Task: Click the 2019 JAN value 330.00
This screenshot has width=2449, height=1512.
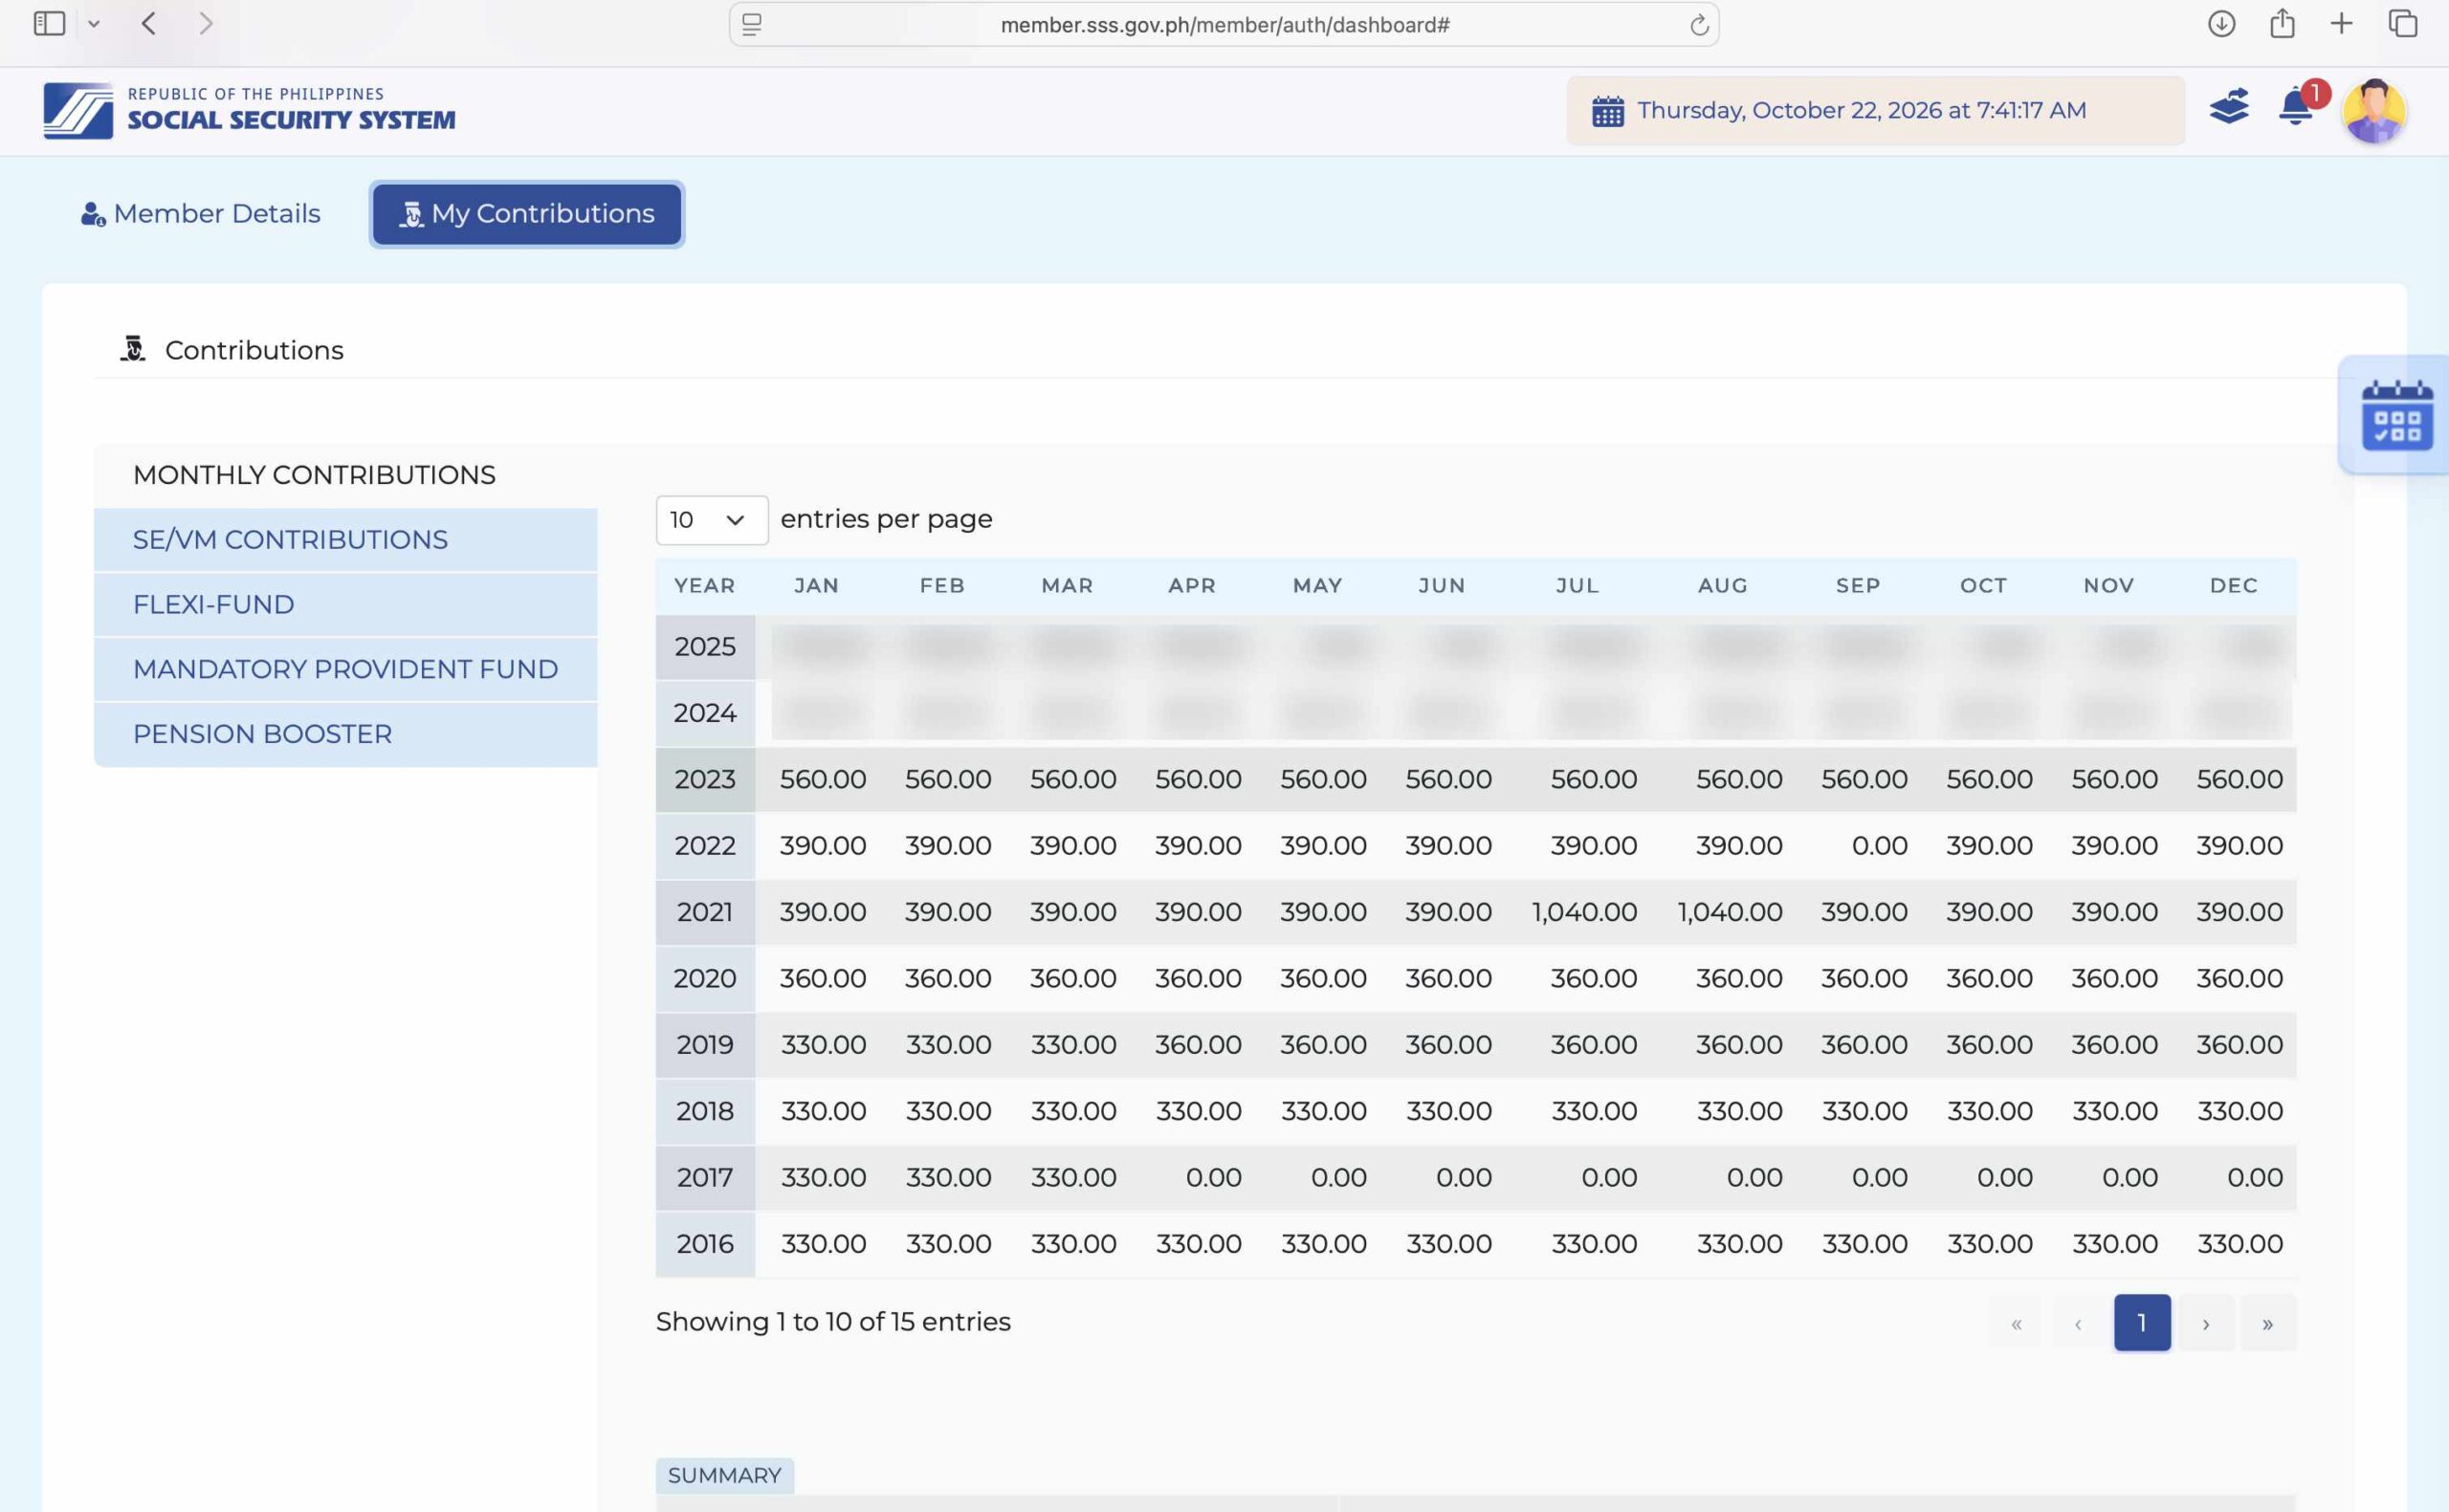Action: (823, 1045)
